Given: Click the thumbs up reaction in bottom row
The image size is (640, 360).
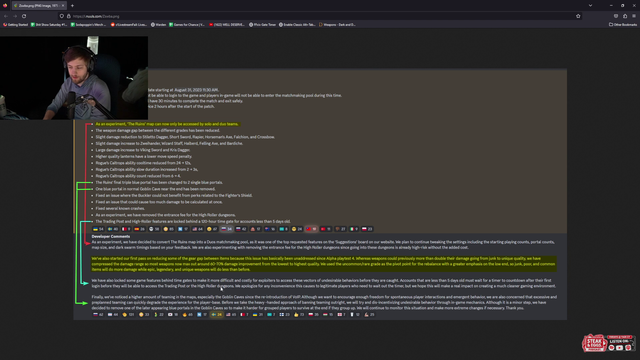Looking at the screenshot, I should tap(299, 315).
